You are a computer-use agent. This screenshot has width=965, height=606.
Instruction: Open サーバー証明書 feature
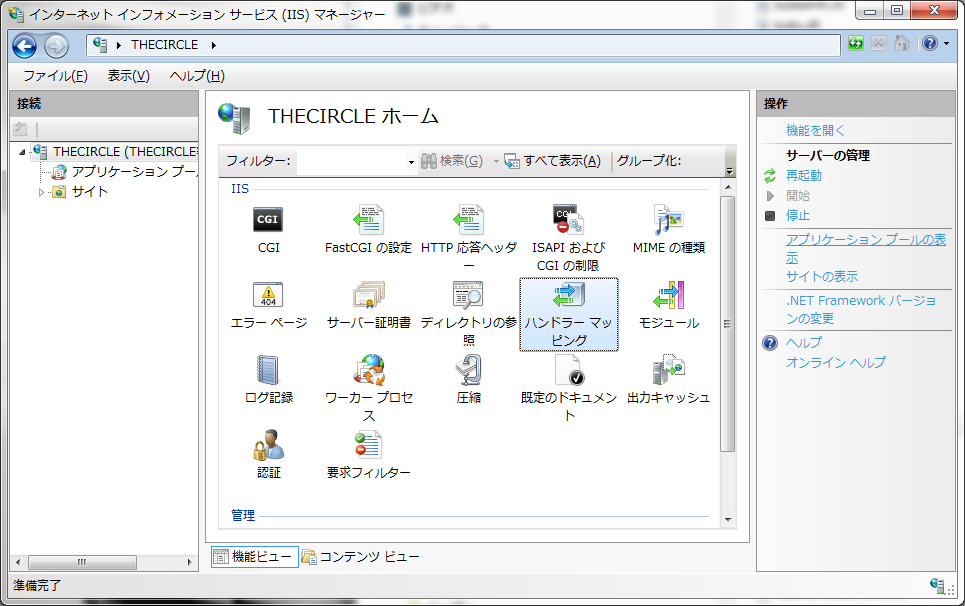click(x=368, y=305)
